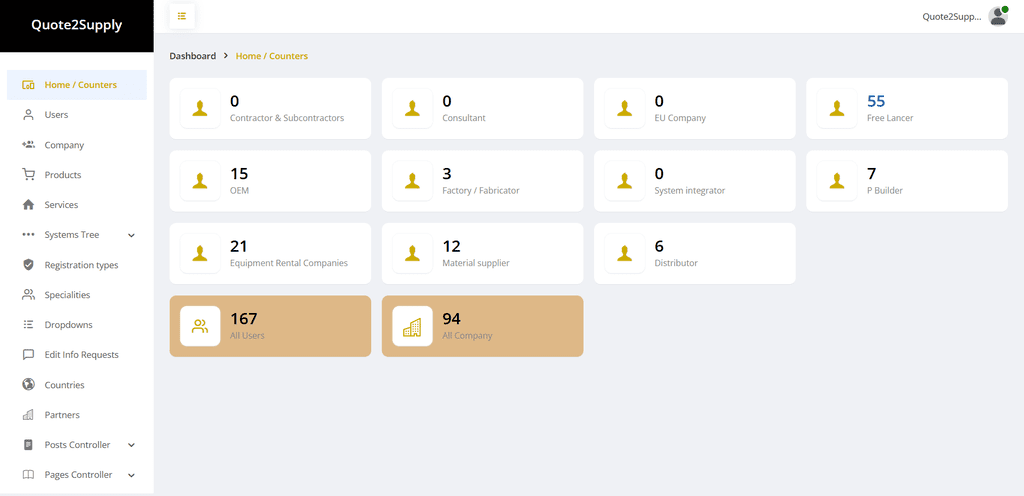
Task: Click the Contractor & Subcontractors card icon
Action: point(200,108)
